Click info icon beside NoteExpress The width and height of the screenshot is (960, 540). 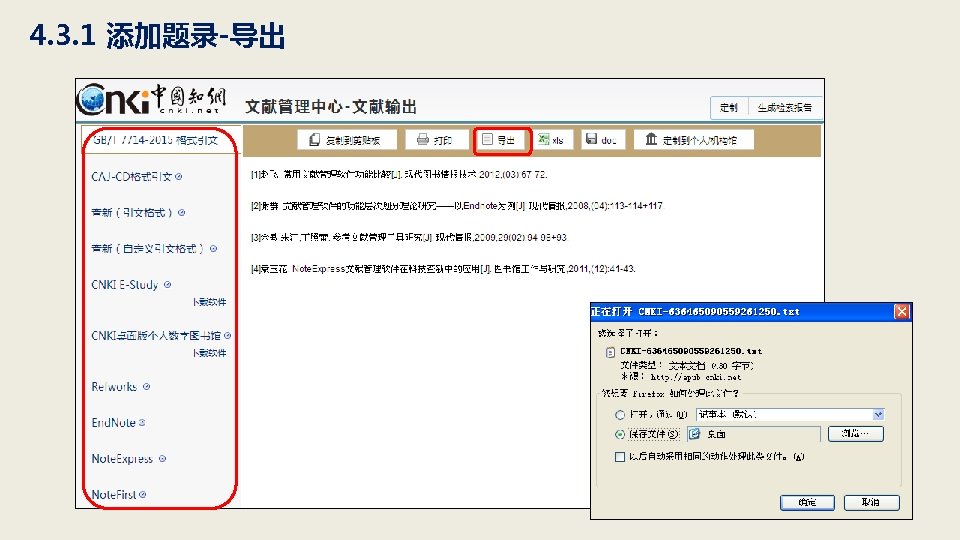[x=162, y=459]
